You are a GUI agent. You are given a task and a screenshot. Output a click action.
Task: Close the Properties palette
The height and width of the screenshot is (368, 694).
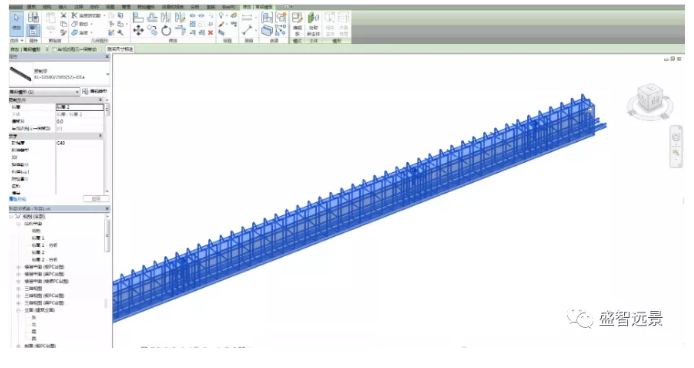point(107,57)
